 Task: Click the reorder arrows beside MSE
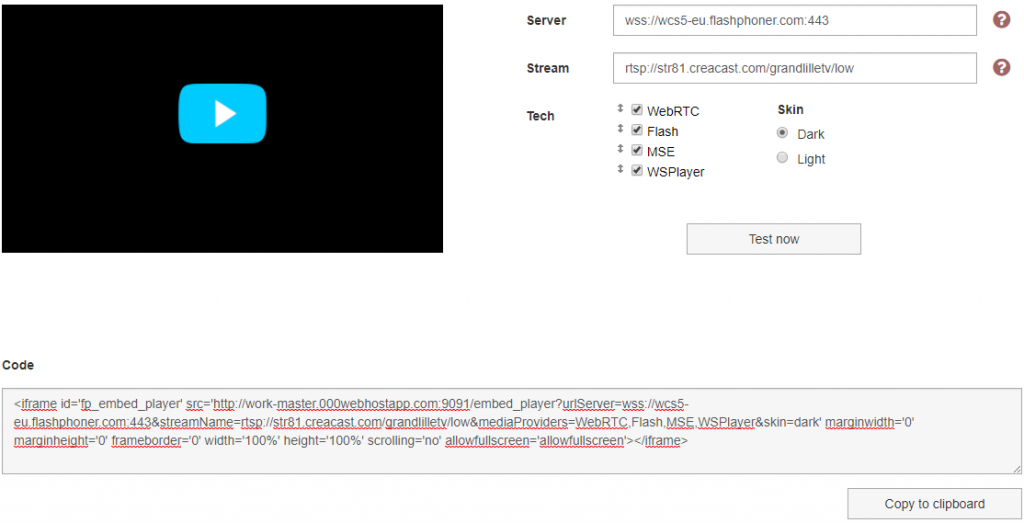click(x=620, y=150)
